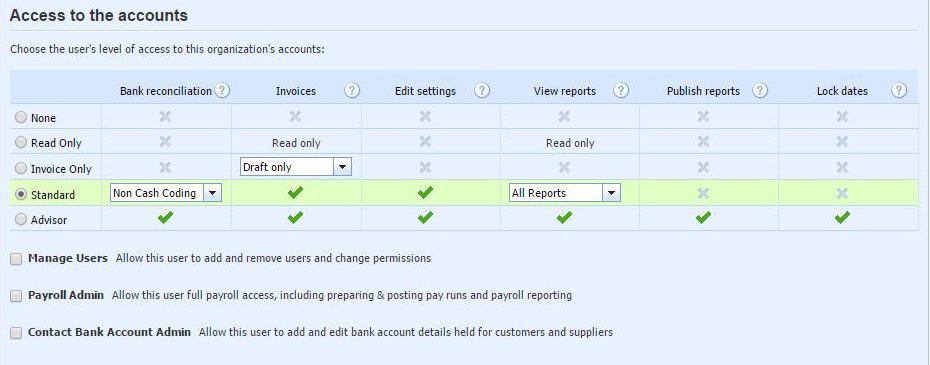Open the Draft only invoices dropdown
The height and width of the screenshot is (365, 930).
click(296, 167)
